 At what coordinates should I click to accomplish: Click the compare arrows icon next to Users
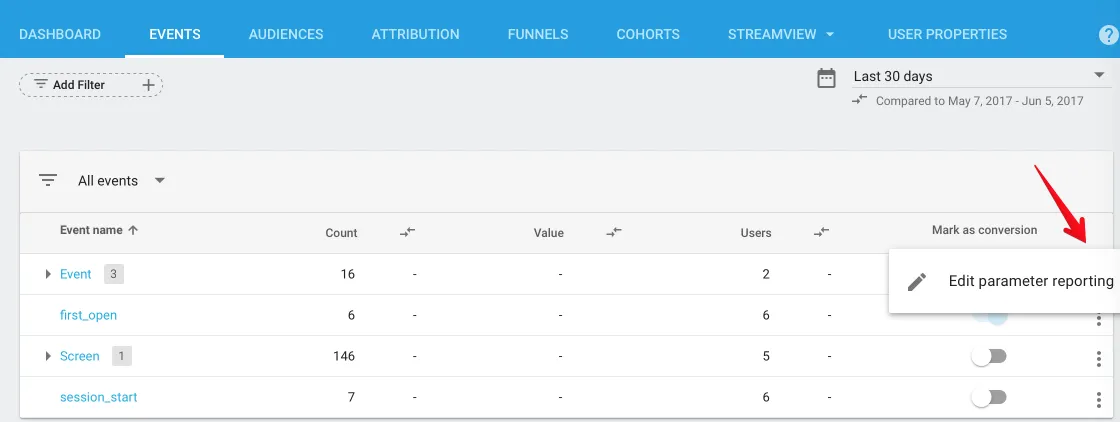tap(821, 232)
